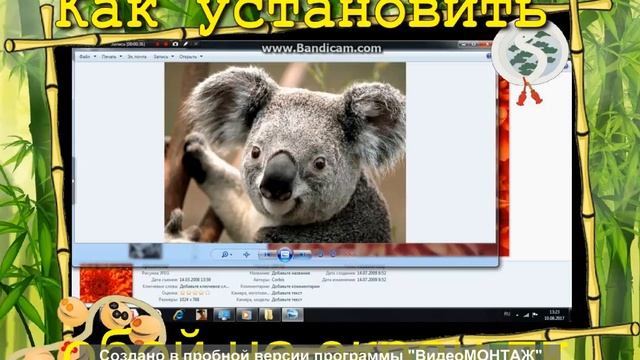Show hidden tray icons arrow

click(517, 315)
